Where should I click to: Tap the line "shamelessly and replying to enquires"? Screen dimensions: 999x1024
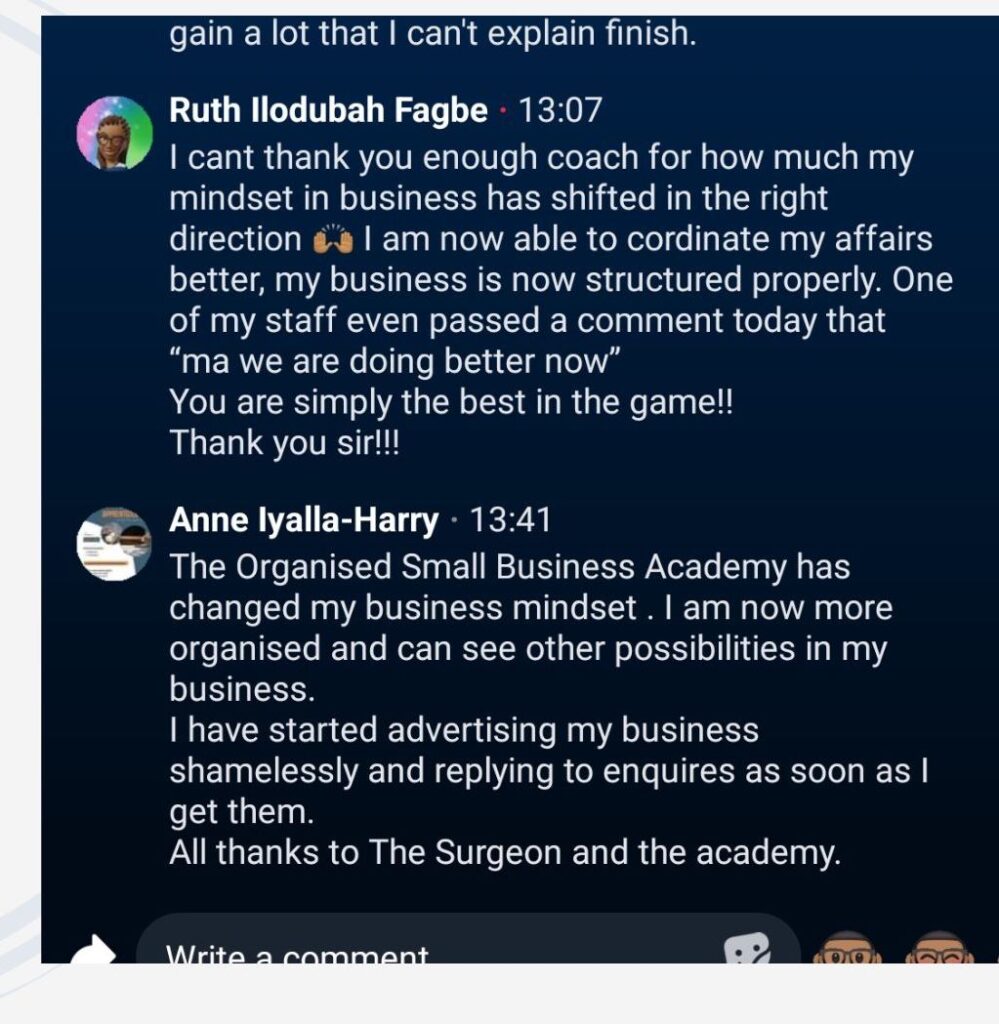[x=540, y=771]
